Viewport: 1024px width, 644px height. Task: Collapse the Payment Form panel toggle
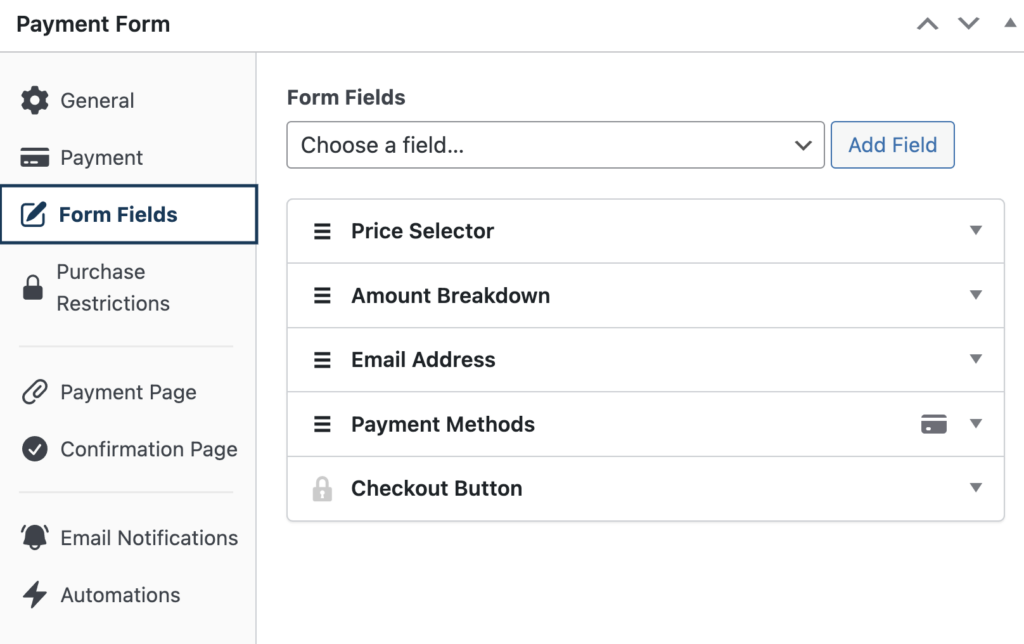(1009, 23)
